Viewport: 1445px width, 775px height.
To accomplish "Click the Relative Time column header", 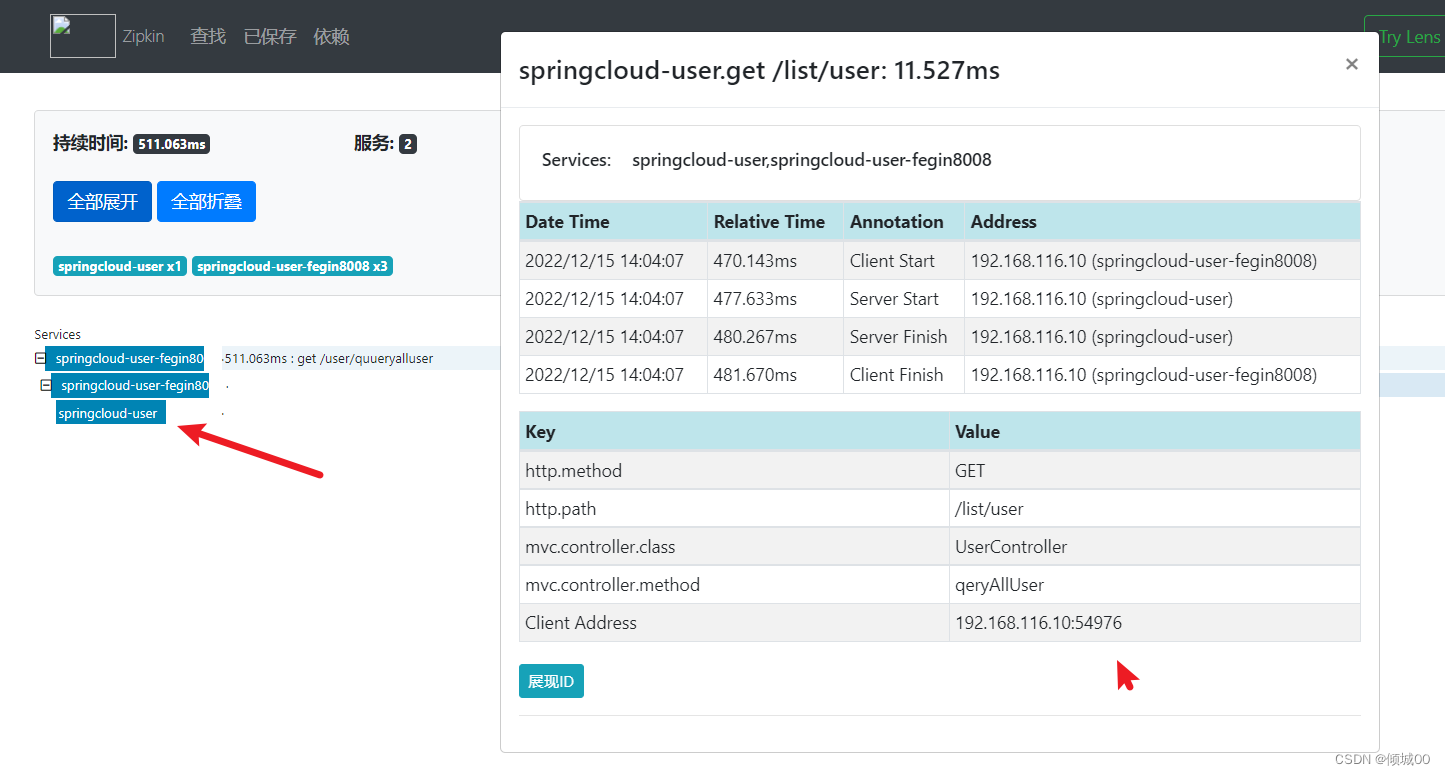I will [x=775, y=222].
